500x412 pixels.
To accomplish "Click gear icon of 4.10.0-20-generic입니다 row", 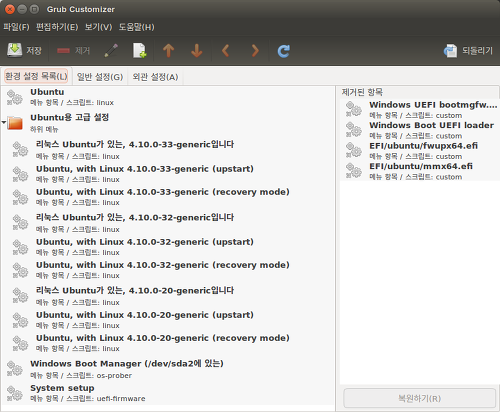I will [20, 296].
